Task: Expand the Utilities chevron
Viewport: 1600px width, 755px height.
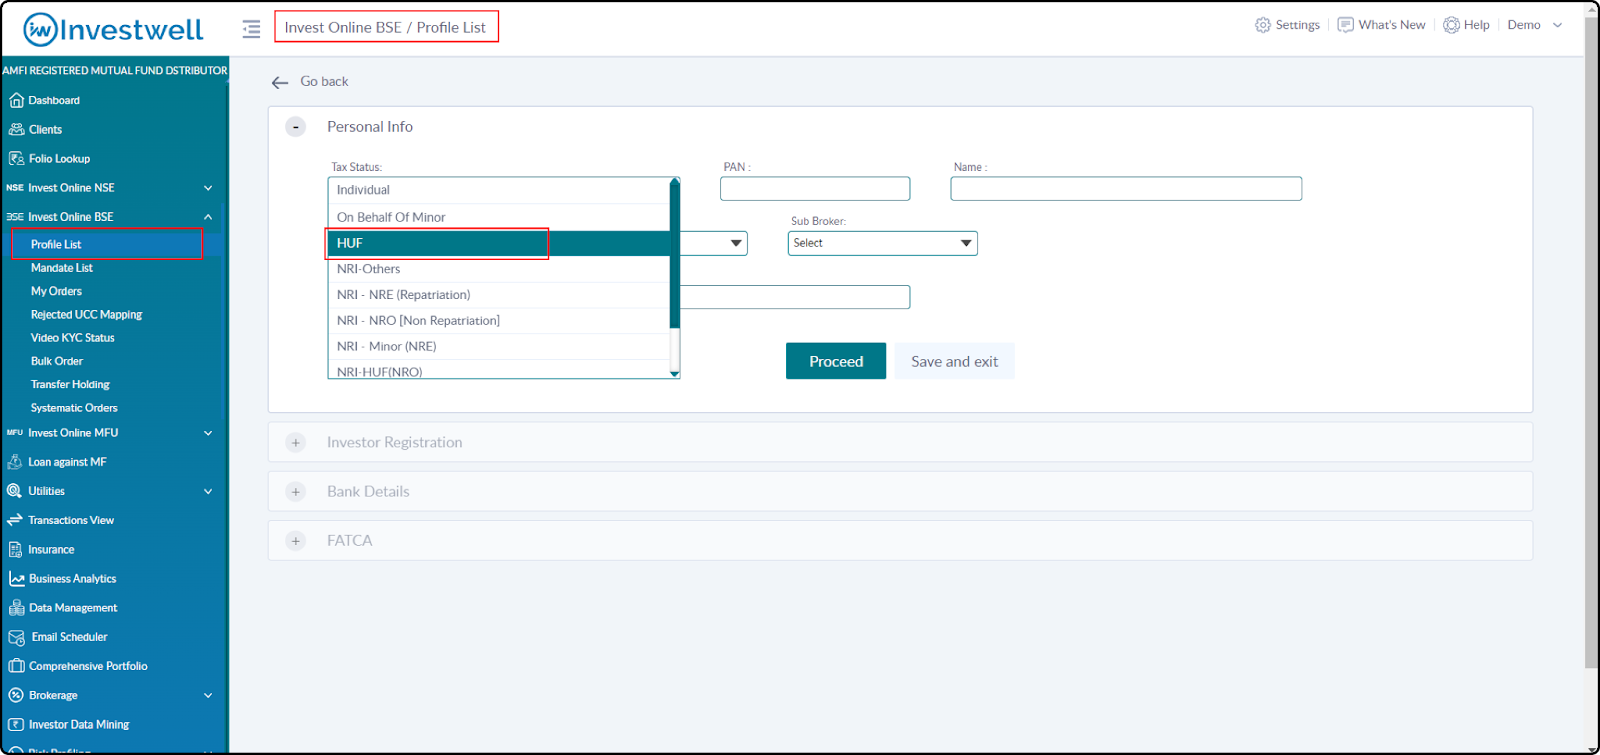Action: tap(208, 491)
